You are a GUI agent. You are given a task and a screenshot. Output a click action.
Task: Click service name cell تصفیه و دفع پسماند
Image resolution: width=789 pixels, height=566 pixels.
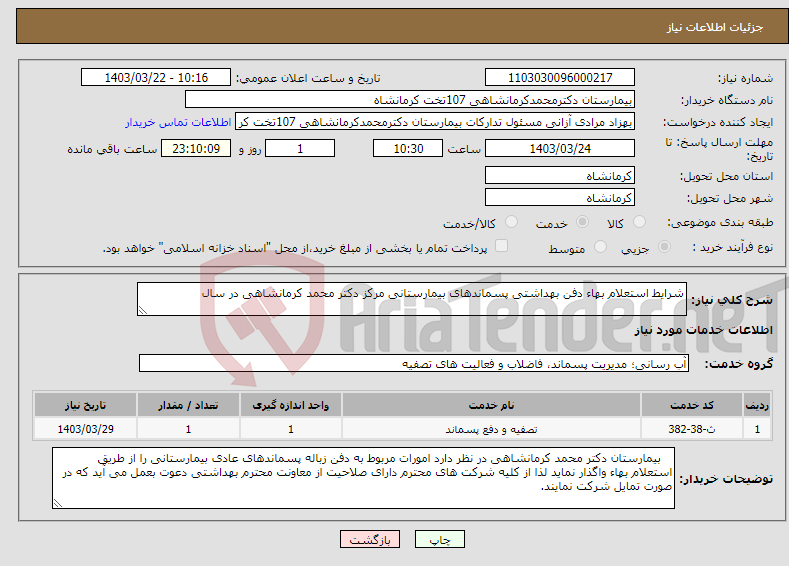coord(491,429)
